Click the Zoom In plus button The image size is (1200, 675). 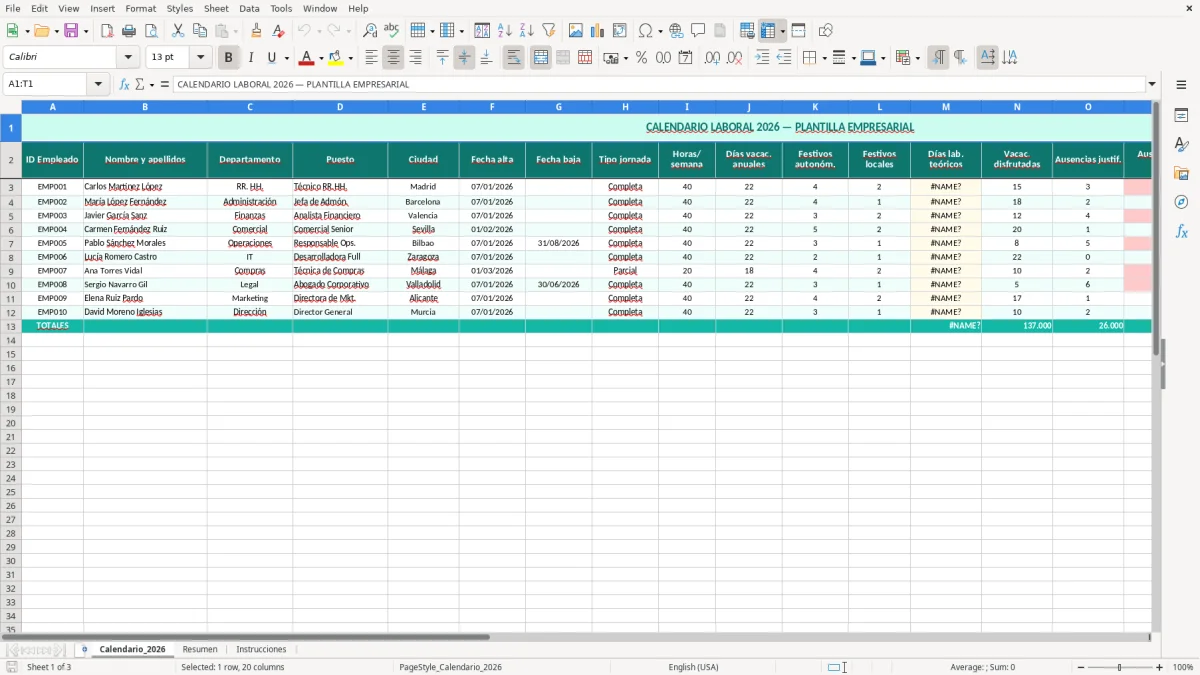[x=1160, y=667]
